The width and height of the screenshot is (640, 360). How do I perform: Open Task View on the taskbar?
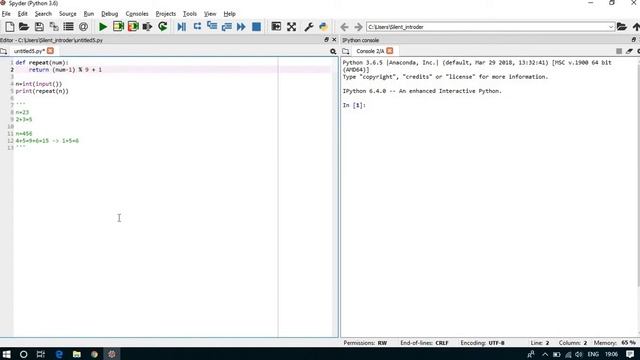tap(40, 354)
